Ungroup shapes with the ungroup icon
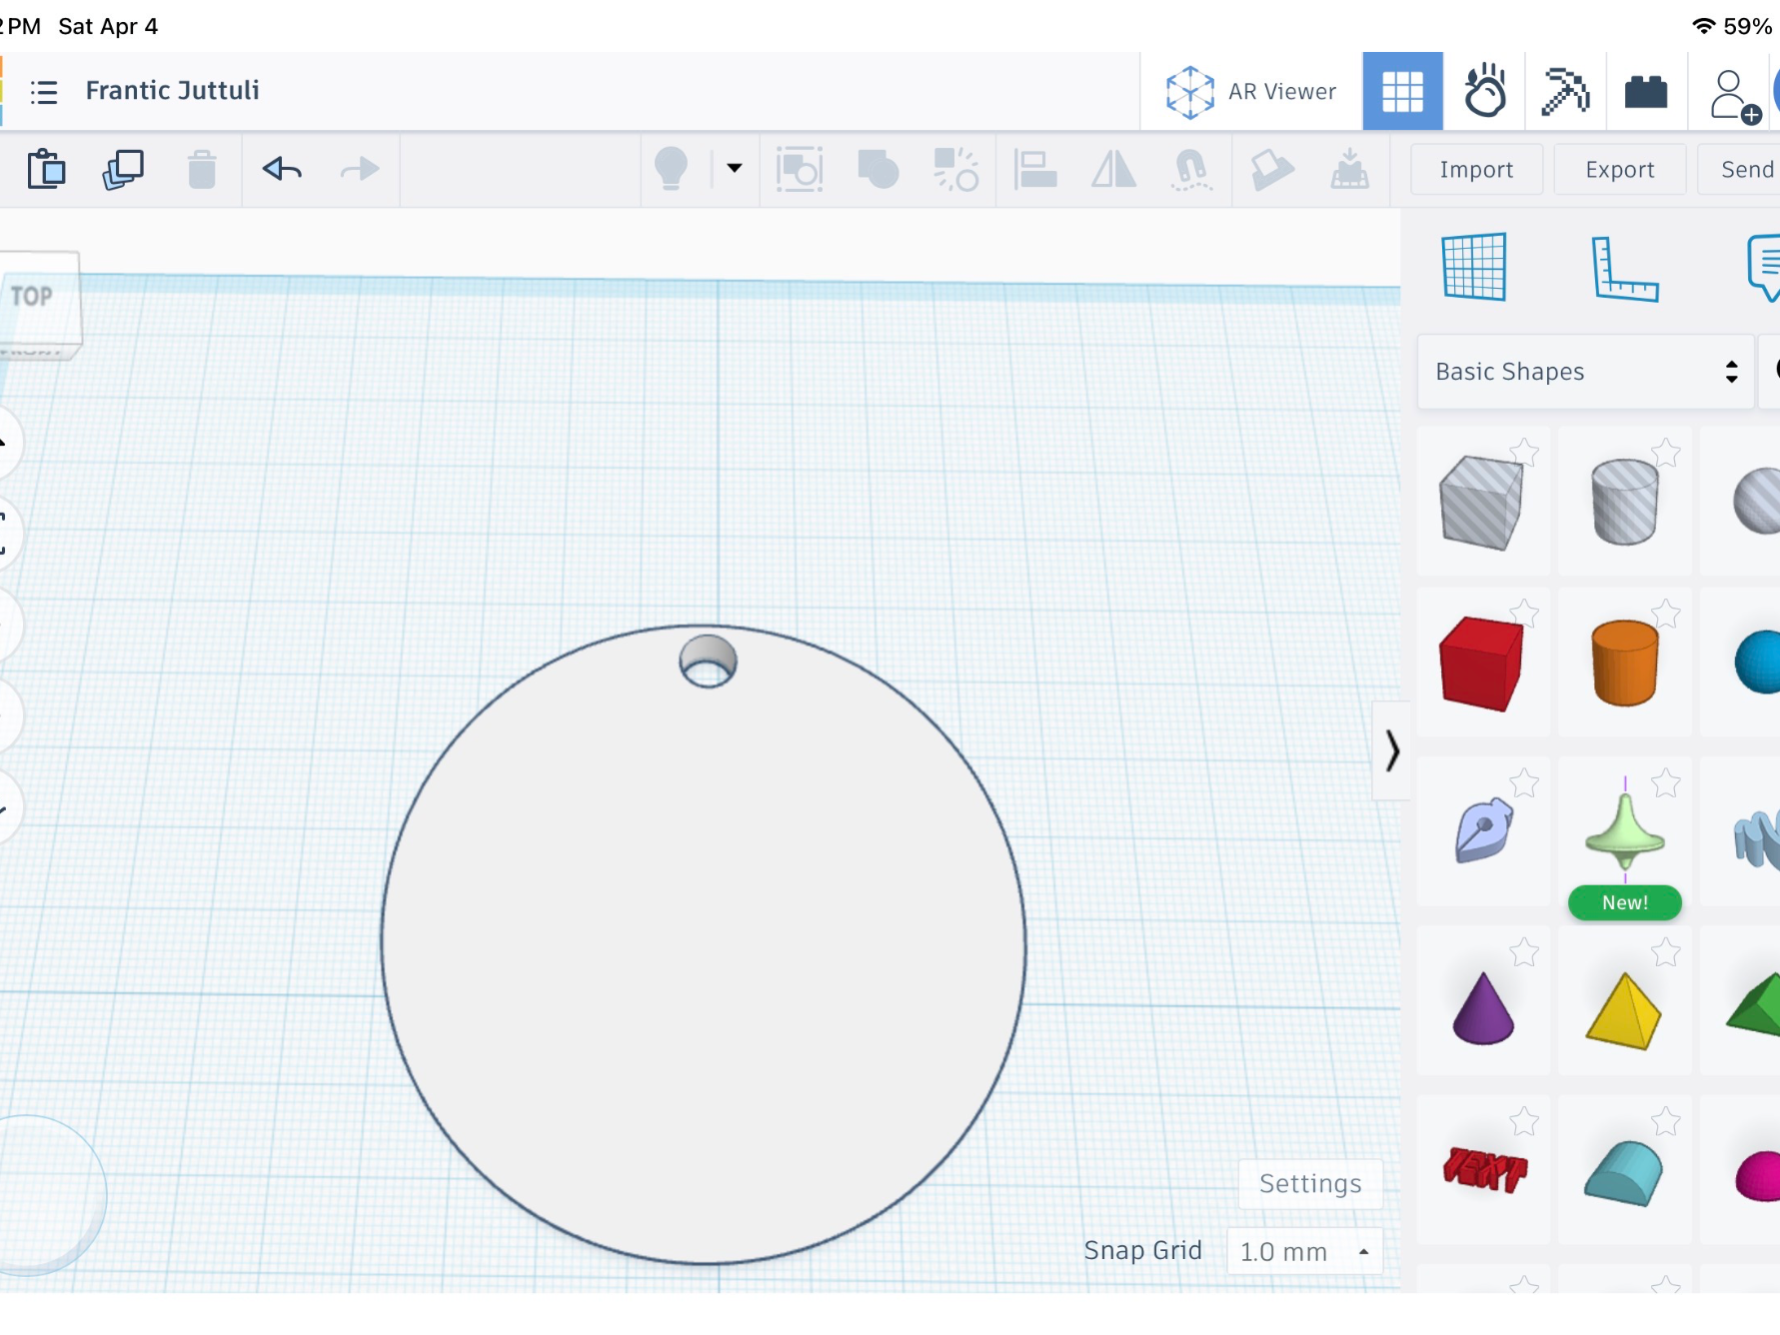The image size is (1780, 1335). pyautogui.click(x=956, y=169)
